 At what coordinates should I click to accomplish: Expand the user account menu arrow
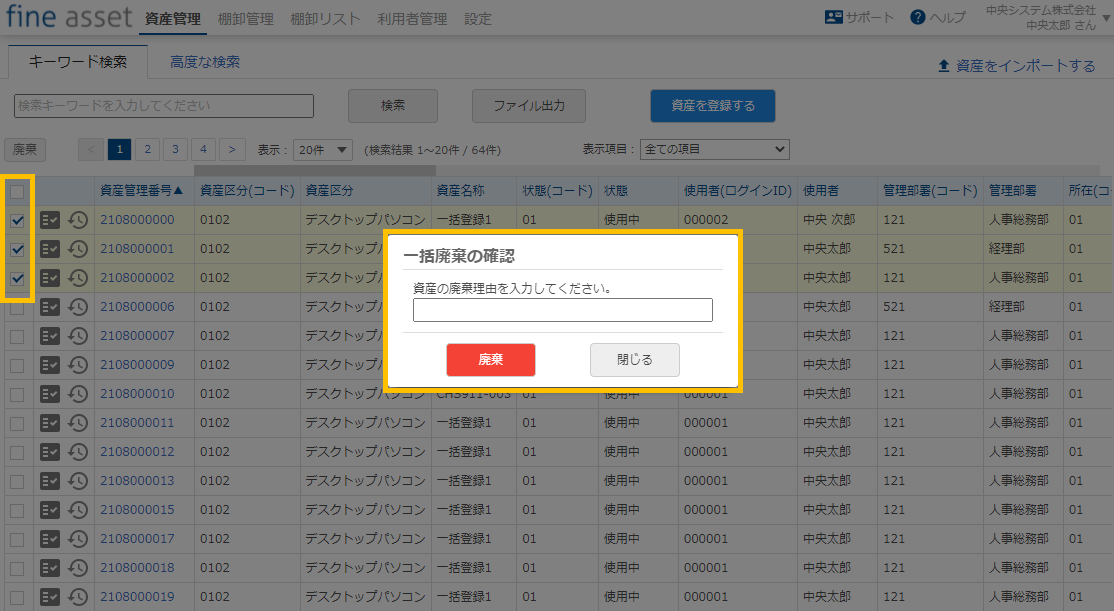point(1106,17)
